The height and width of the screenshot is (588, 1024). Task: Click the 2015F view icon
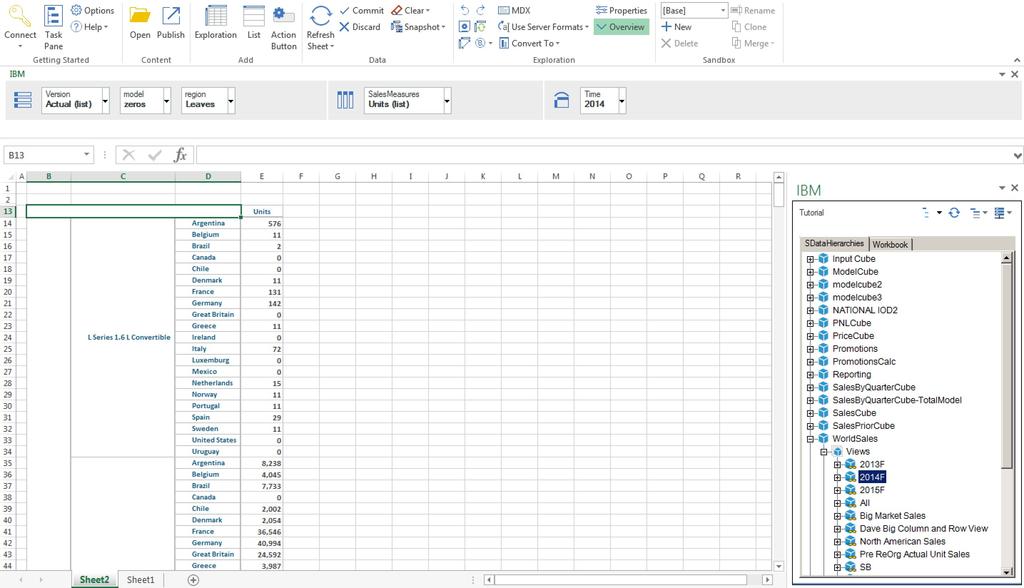(850, 490)
